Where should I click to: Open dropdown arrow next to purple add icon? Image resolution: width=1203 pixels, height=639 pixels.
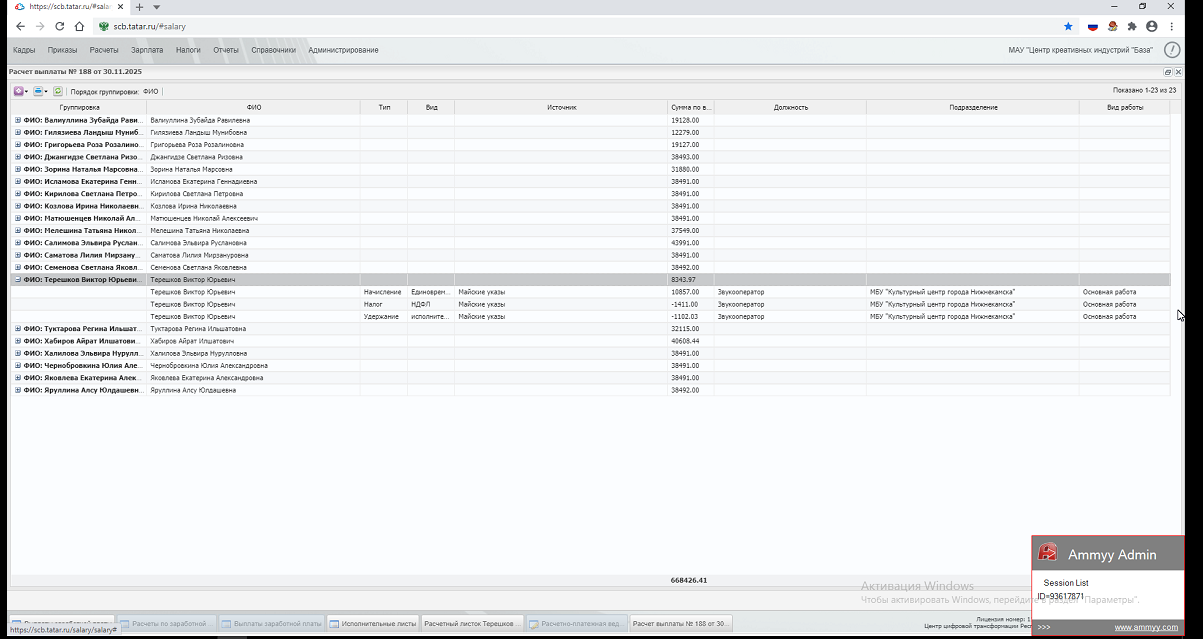(x=26, y=92)
